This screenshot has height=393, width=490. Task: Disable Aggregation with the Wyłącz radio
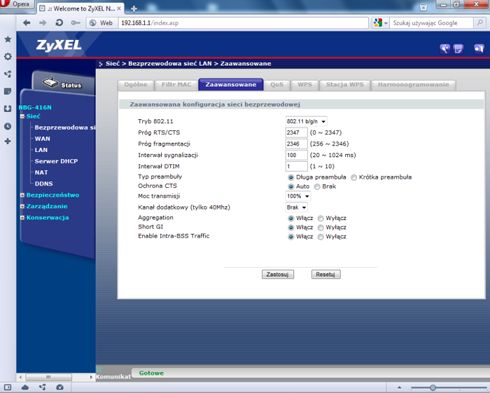click(x=320, y=218)
